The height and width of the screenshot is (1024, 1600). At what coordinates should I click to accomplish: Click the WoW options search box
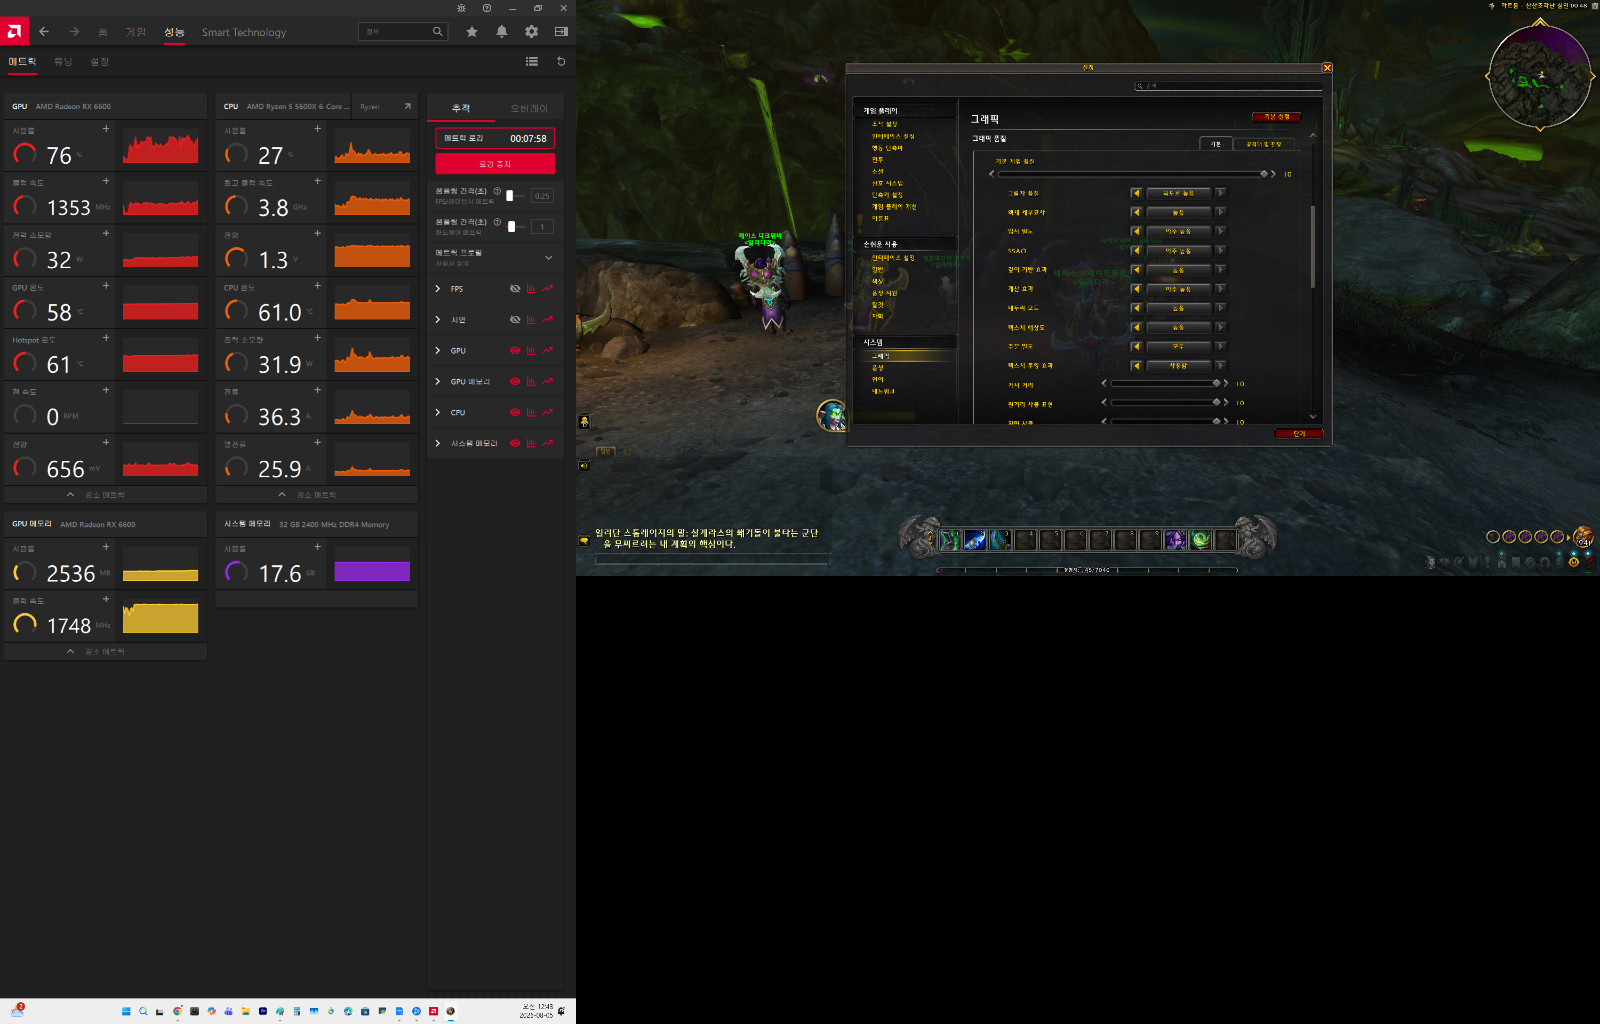pyautogui.click(x=1228, y=86)
